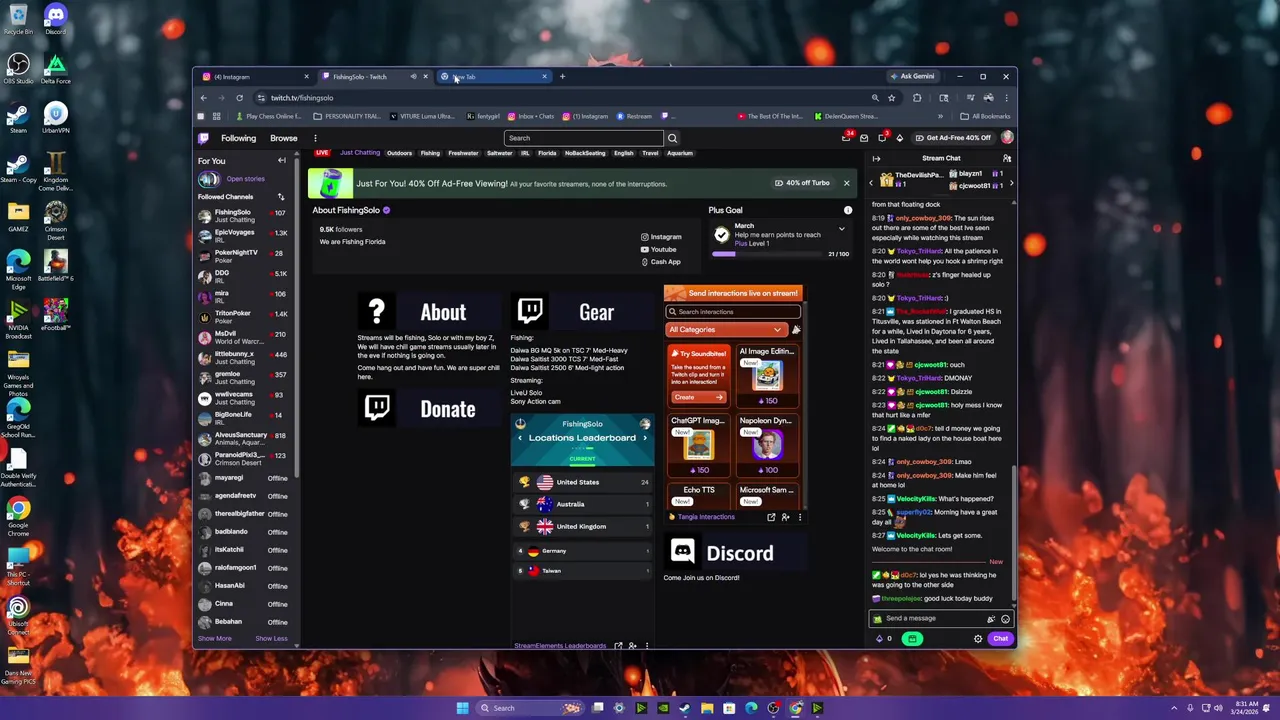Open Chrome extensions puzzle icon
Viewport: 1280px width, 720px height.
pos(916,98)
